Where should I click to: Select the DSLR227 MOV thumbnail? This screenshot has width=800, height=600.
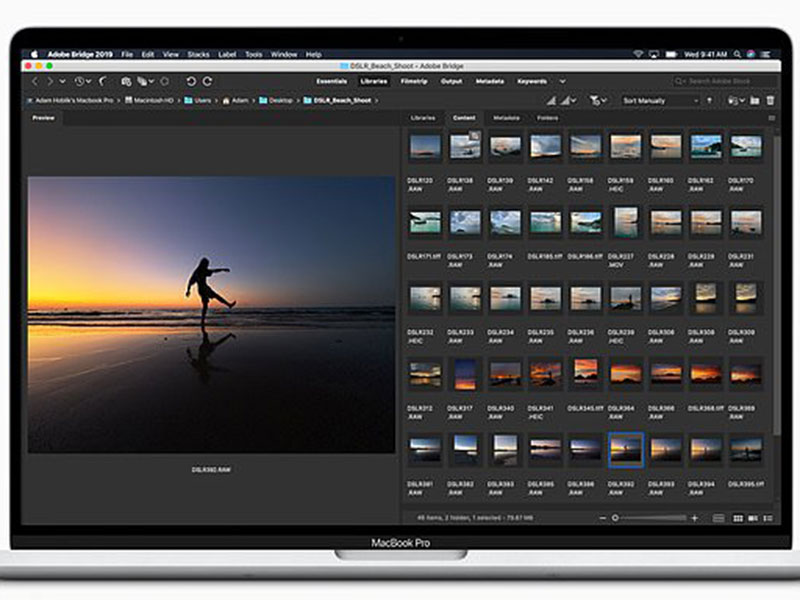point(626,222)
